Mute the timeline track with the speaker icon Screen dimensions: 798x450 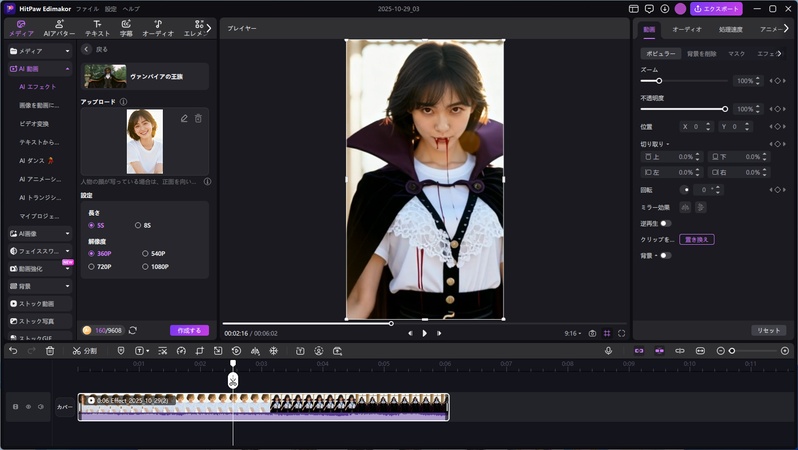tap(41, 407)
